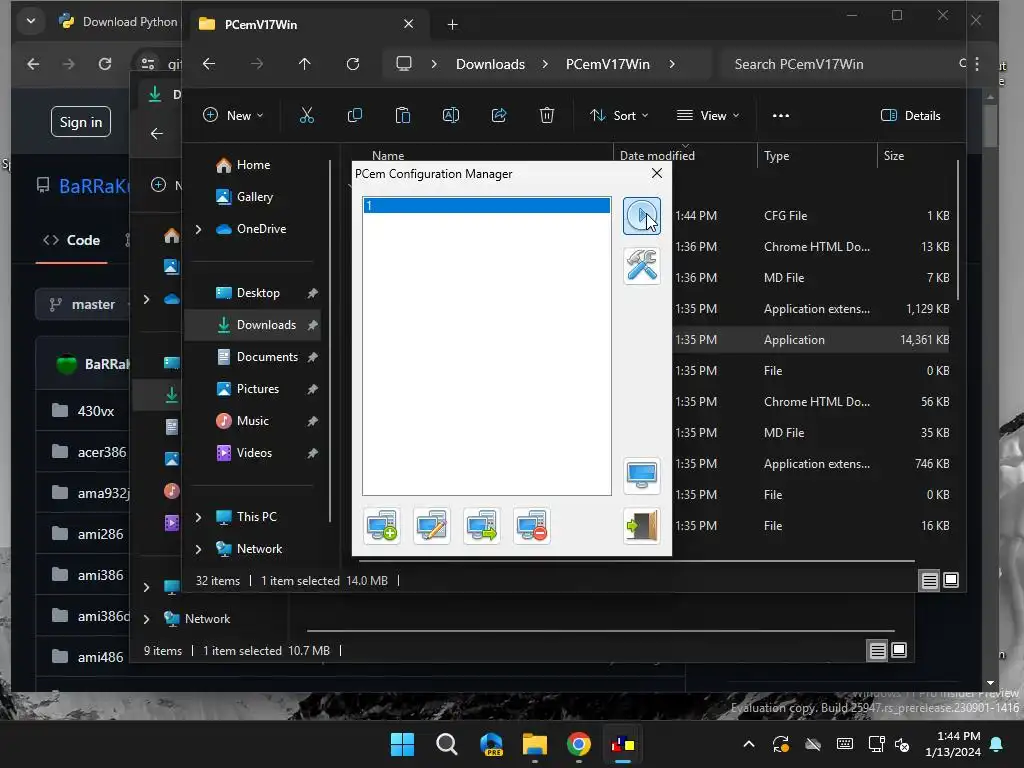This screenshot has width=1024, height=768.
Task: Rename the selected file via toolbar icon
Action: [451, 116]
